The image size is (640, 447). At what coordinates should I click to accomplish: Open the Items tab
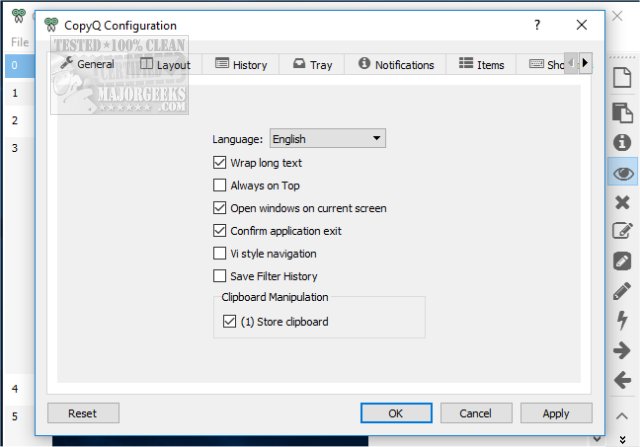pos(482,64)
